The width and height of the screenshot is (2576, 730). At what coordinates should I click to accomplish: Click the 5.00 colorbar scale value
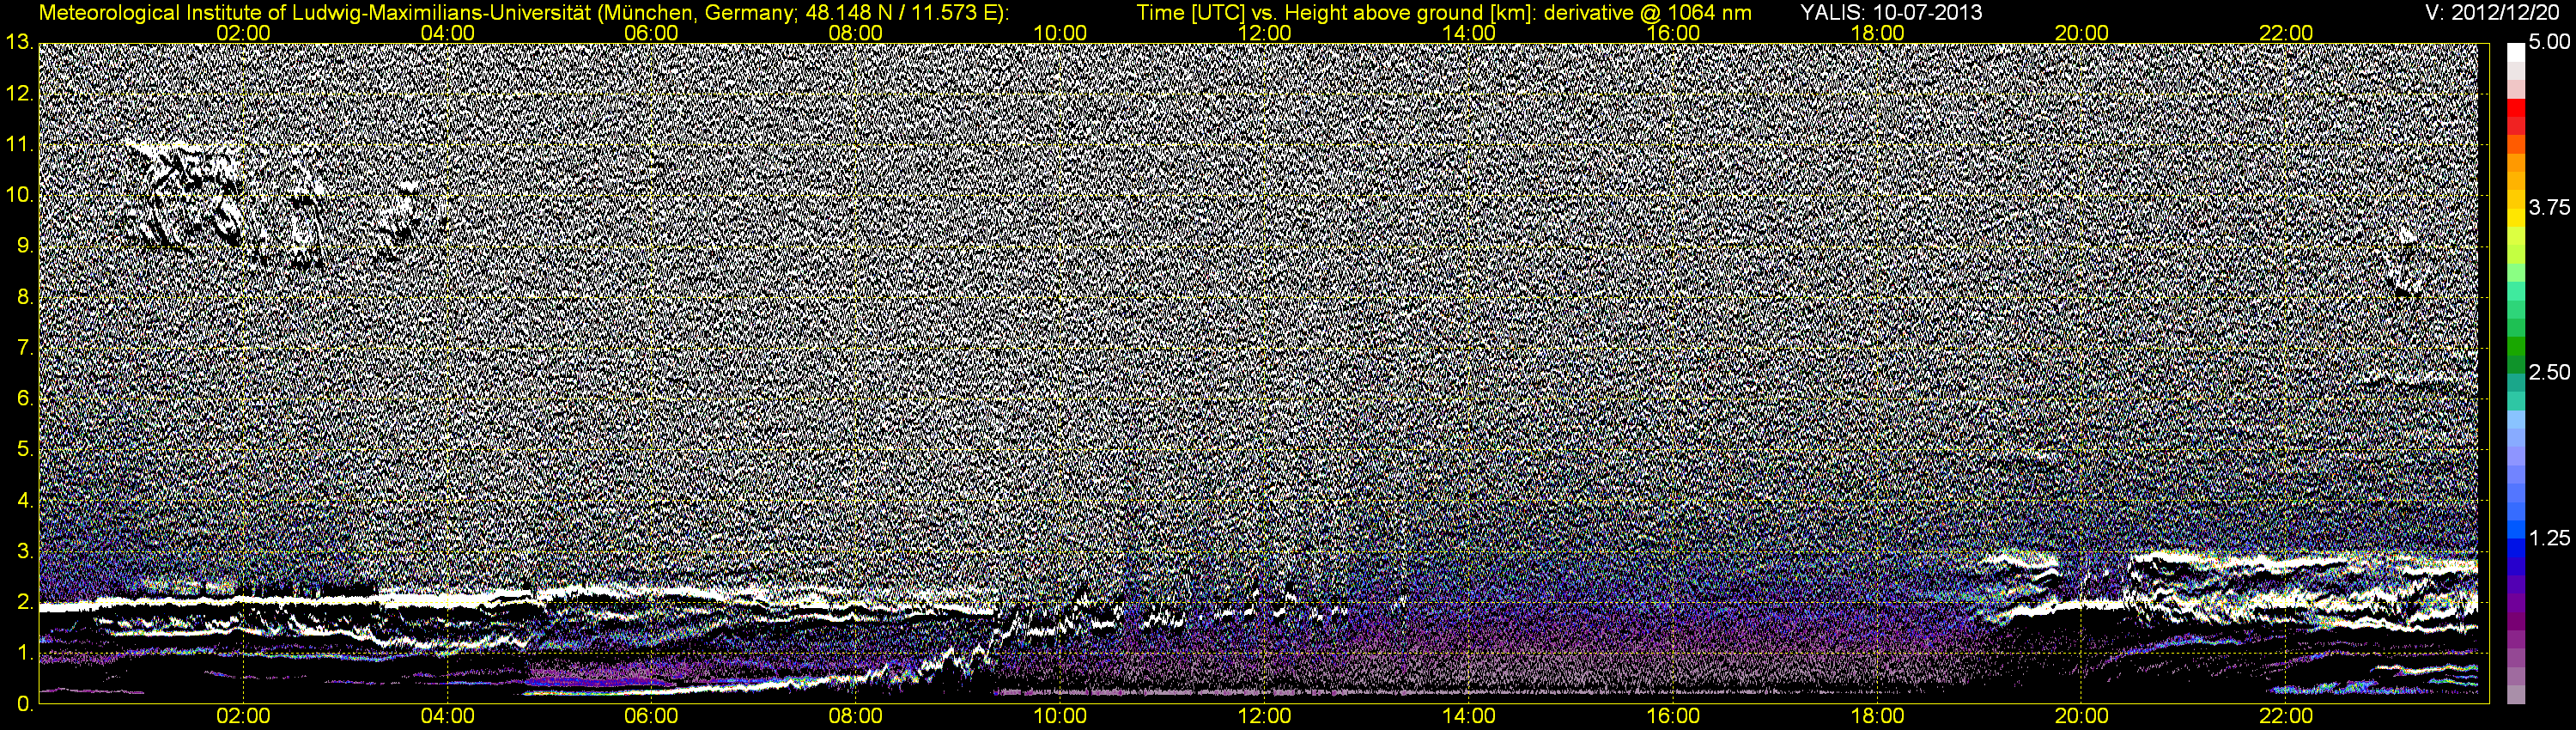point(2549,42)
